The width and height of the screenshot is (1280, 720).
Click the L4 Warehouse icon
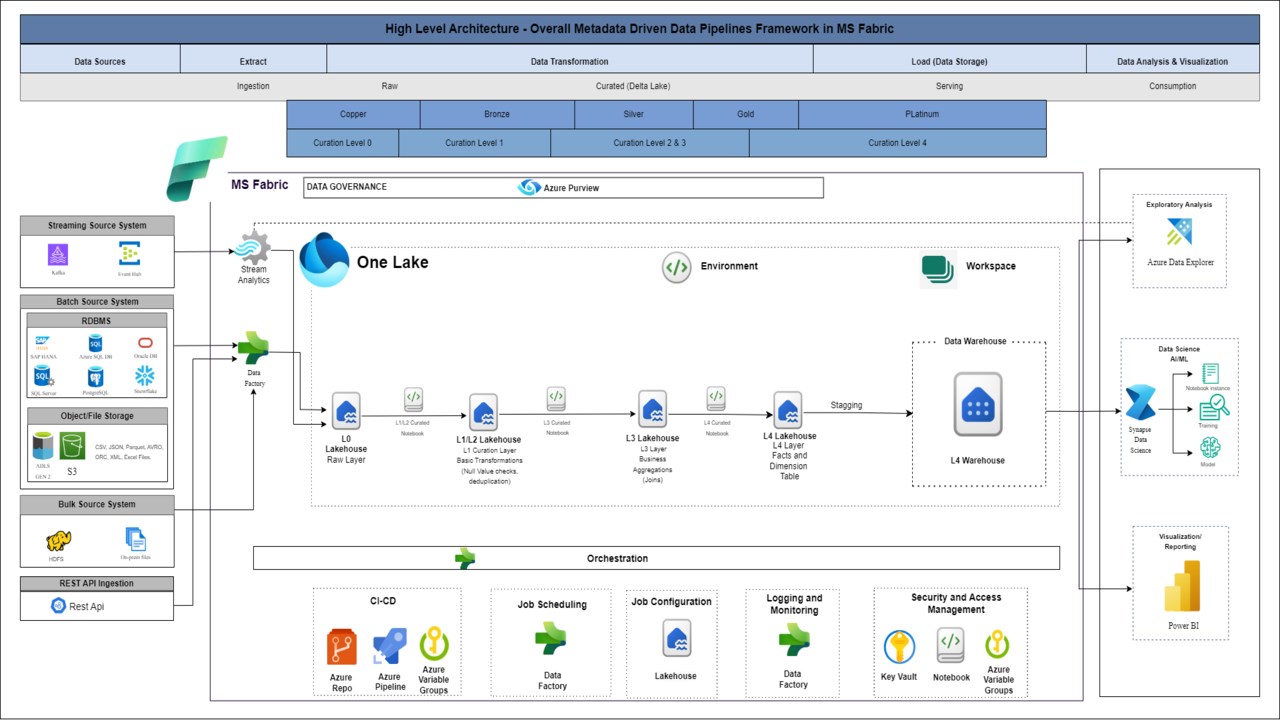point(978,404)
